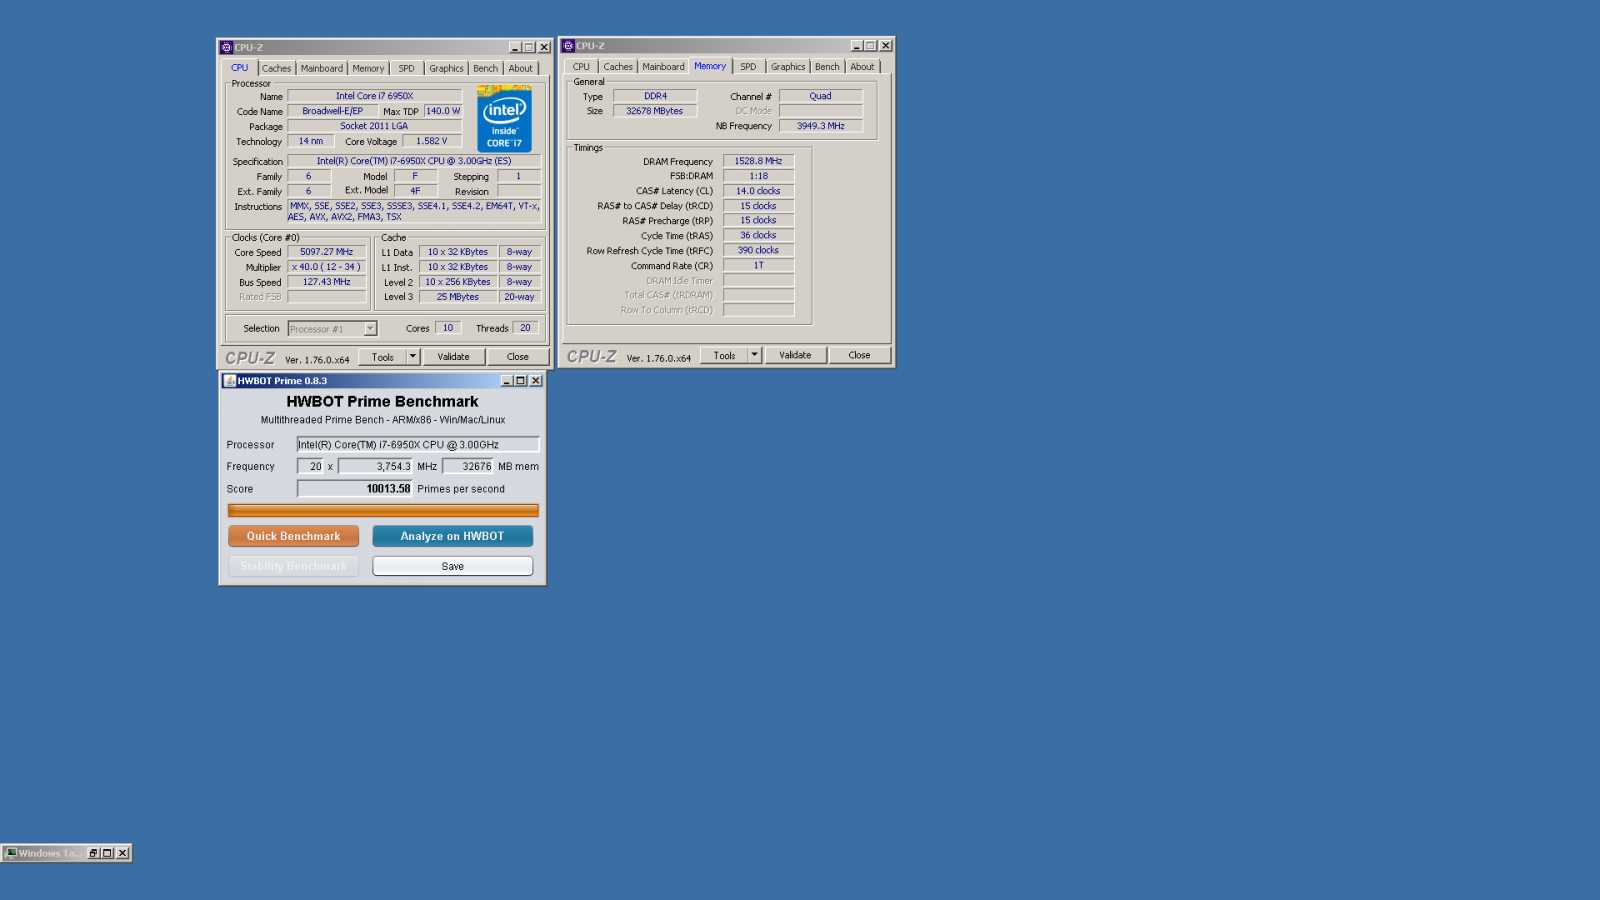
Task: Close the minimized Windows Task window
Action: (x=122, y=853)
